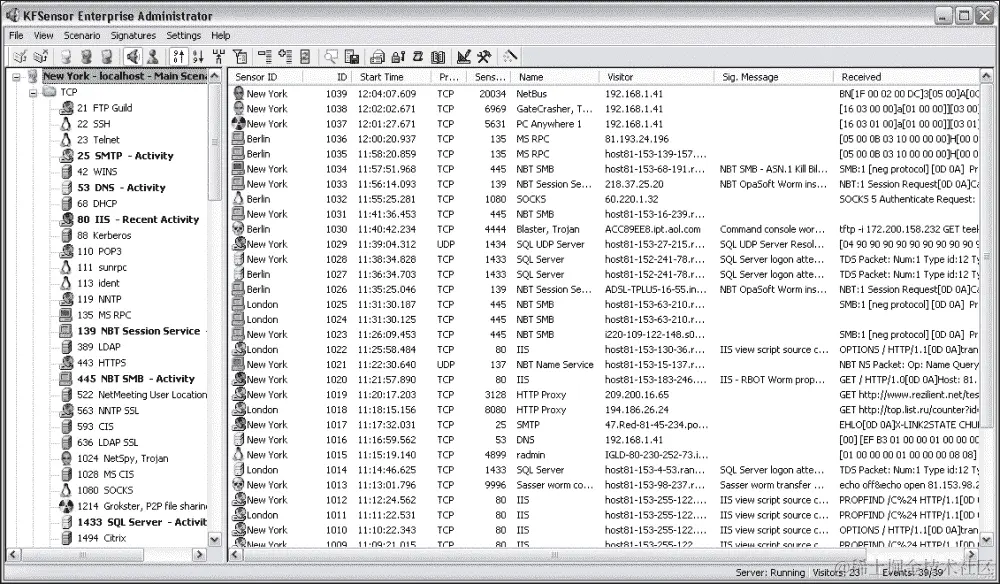Sort by the Sig. Message column header

774,77
